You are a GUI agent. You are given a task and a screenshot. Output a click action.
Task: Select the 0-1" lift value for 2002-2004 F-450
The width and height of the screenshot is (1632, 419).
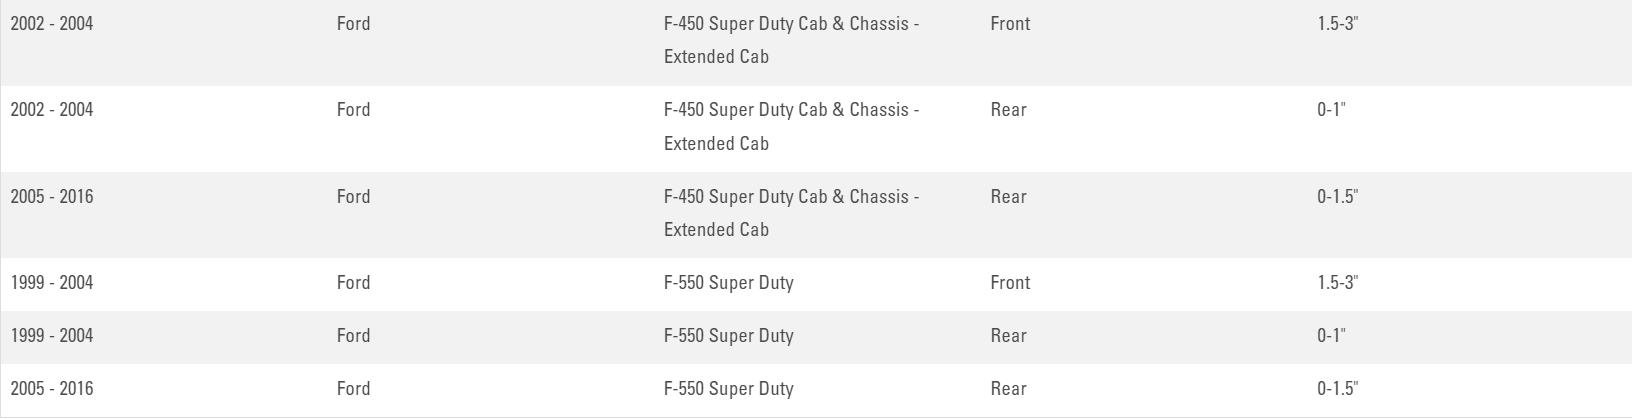click(x=1331, y=110)
